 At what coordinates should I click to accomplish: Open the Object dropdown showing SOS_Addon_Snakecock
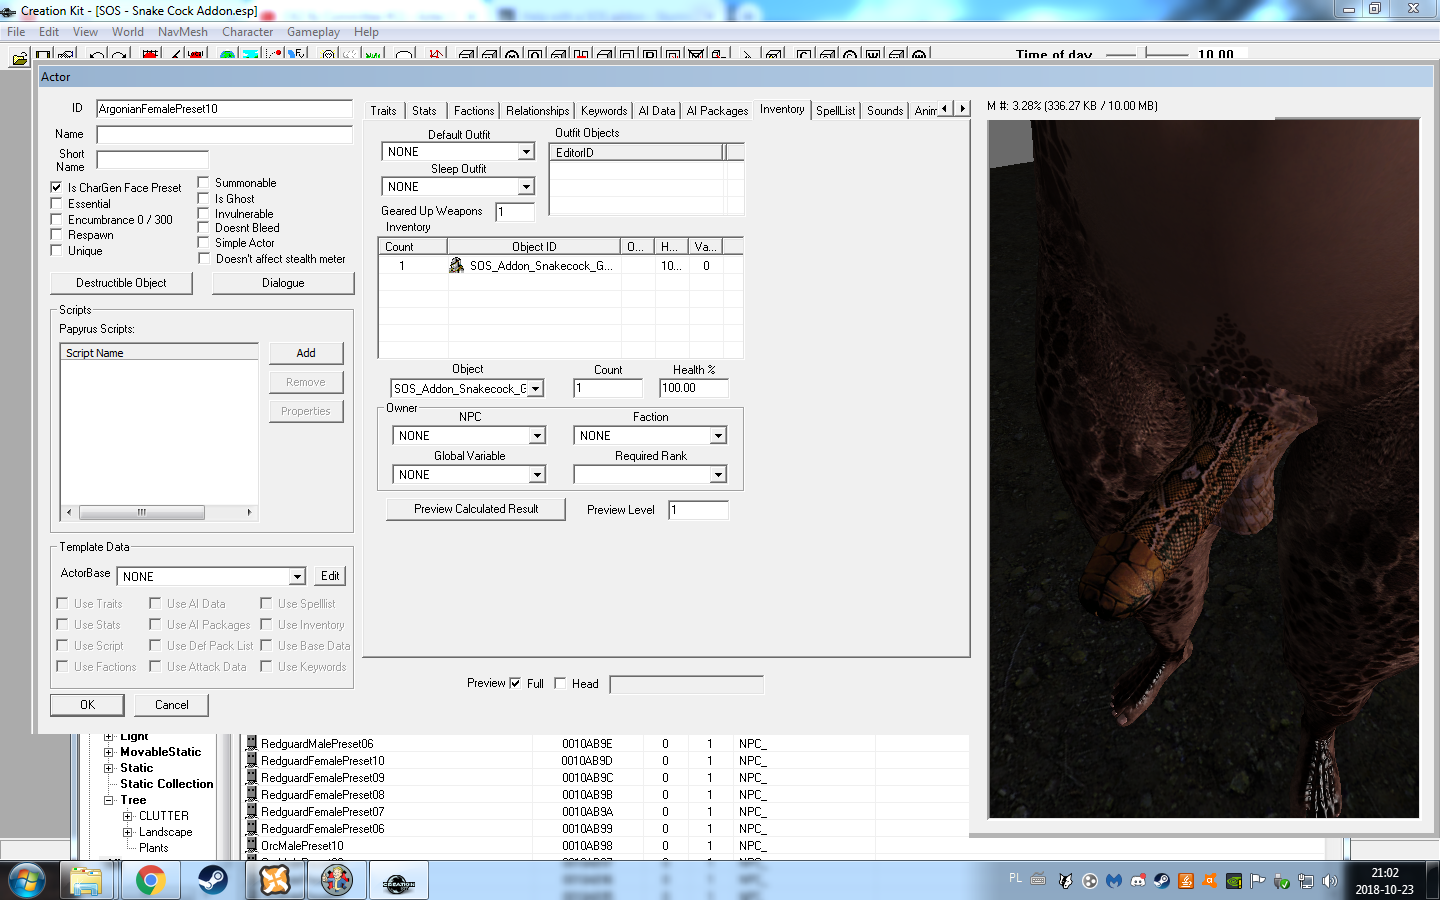[535, 389]
